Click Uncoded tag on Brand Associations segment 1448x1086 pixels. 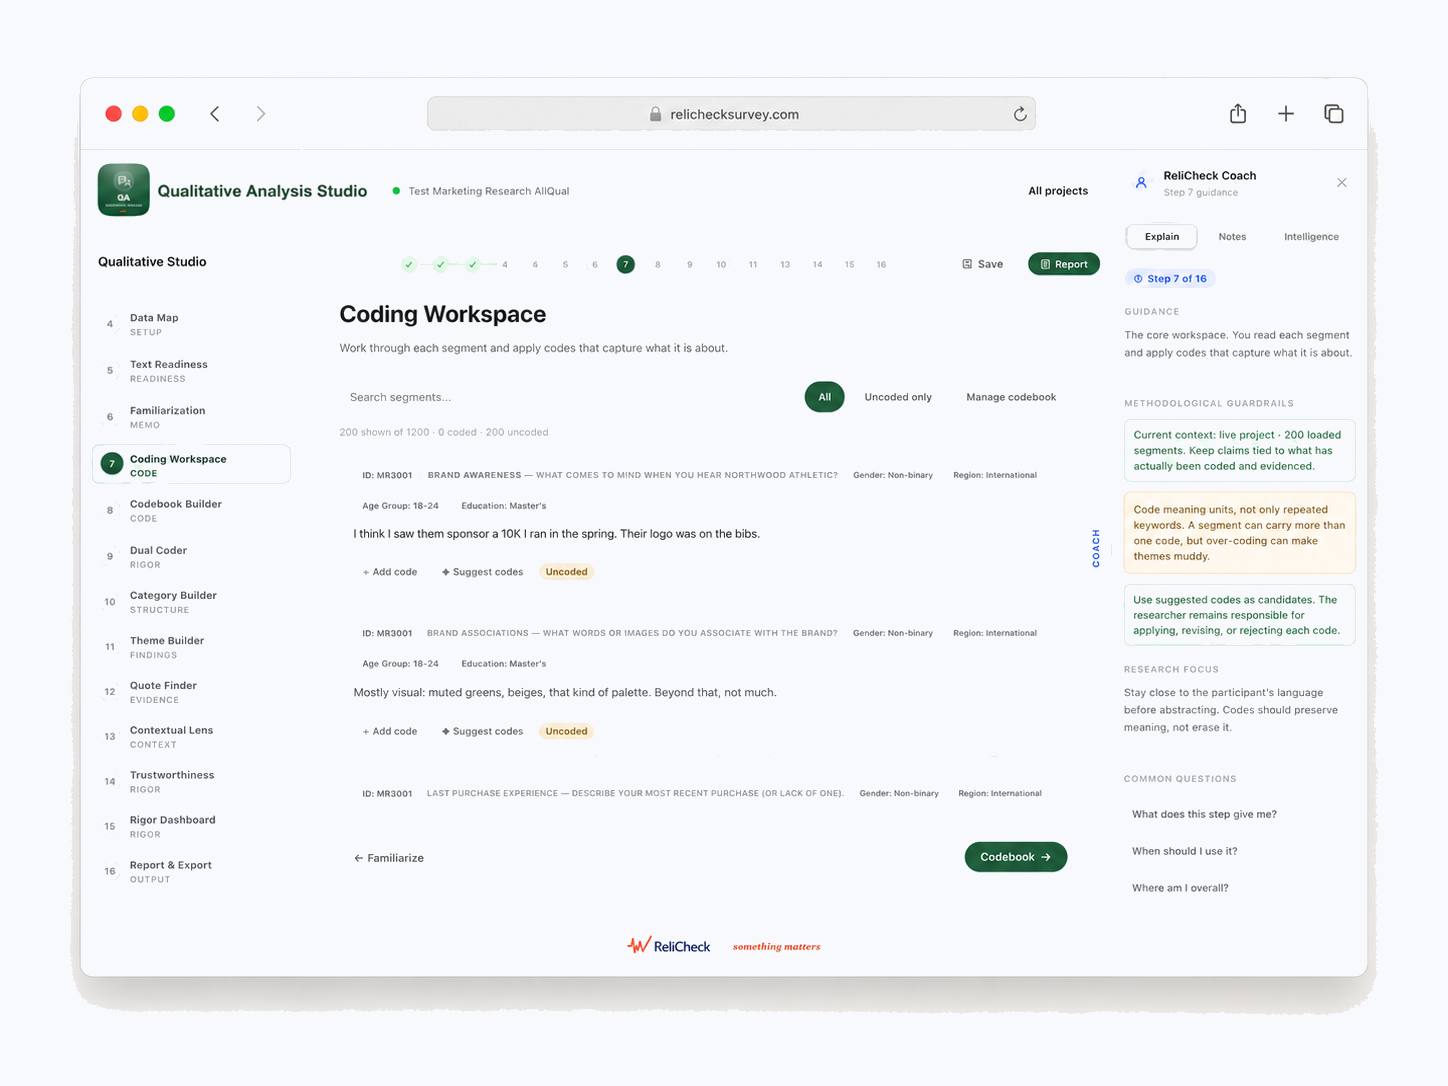566,731
